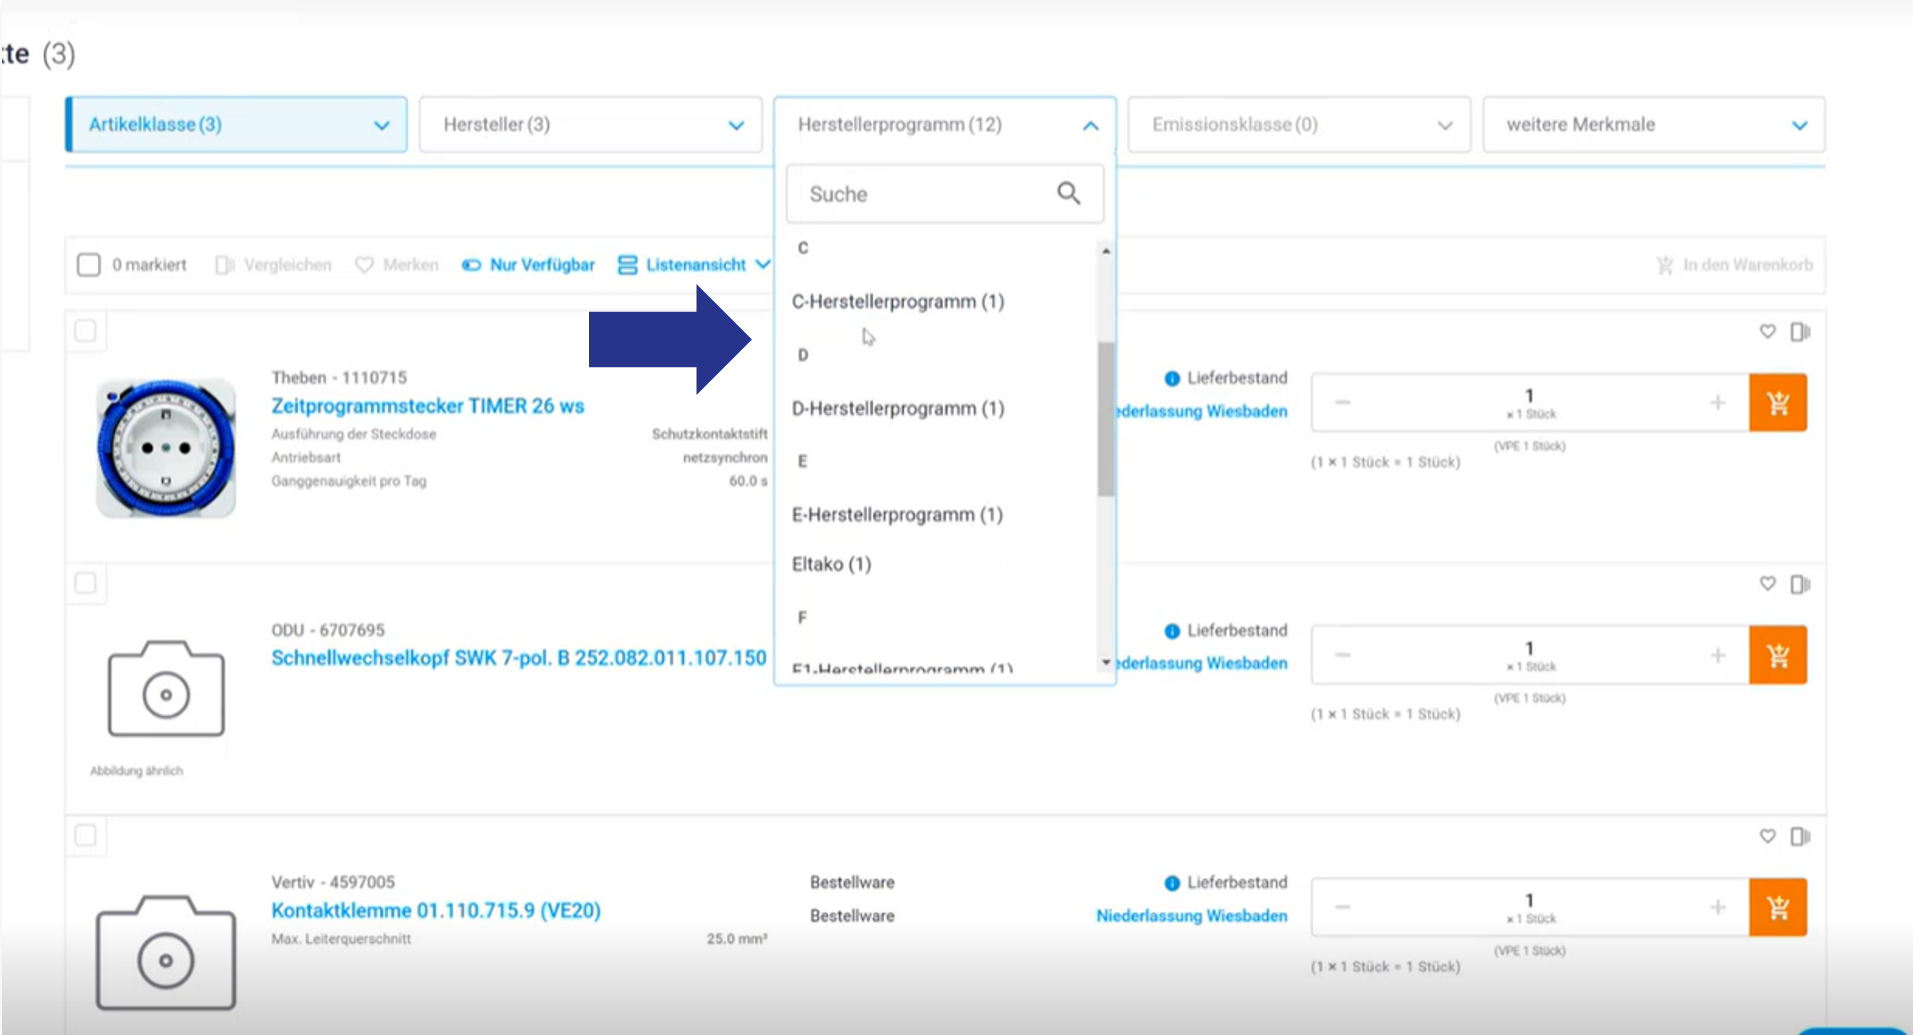Open Schnellwechselkopf SWK 7-pol. product link
The width and height of the screenshot is (1913, 1035).
519,658
